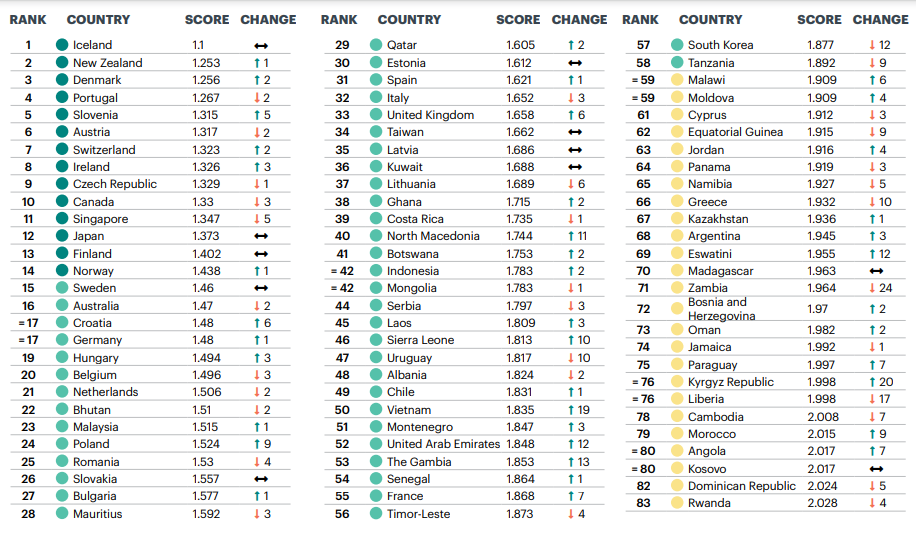Image resolution: width=916 pixels, height=537 pixels.
Task: Select the circle marker beside Bhutan
Action: tap(62, 409)
